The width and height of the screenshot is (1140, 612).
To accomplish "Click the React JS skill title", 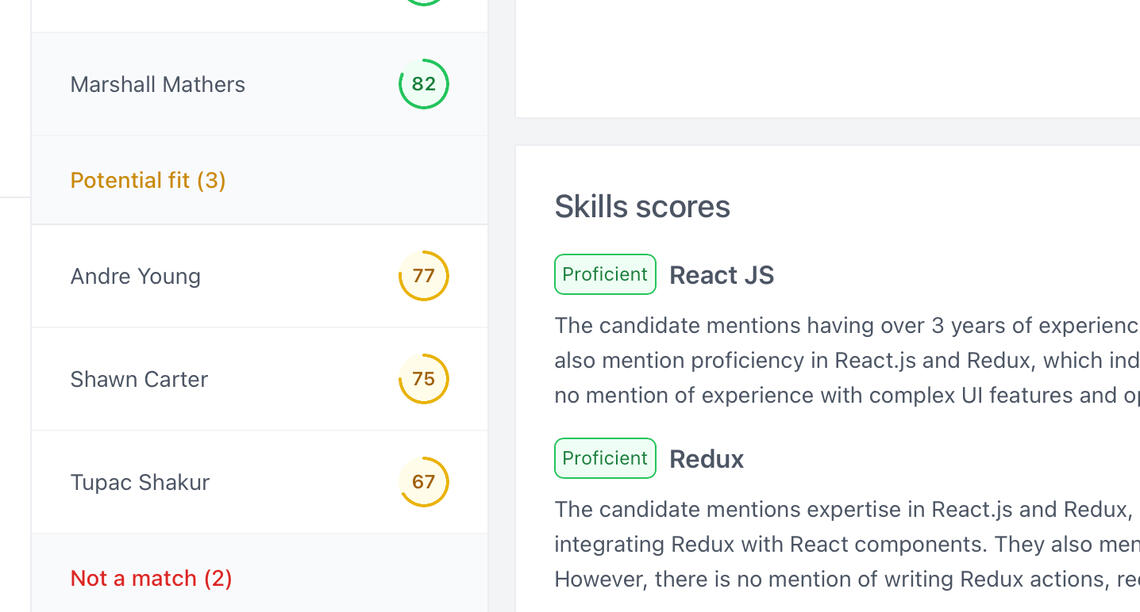I will click(722, 276).
